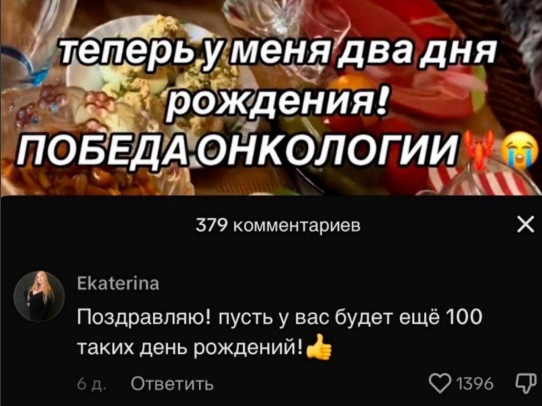Dislike Ekaterina's comment with thumbs-down icon
This screenshot has width=542, height=406.
click(527, 383)
